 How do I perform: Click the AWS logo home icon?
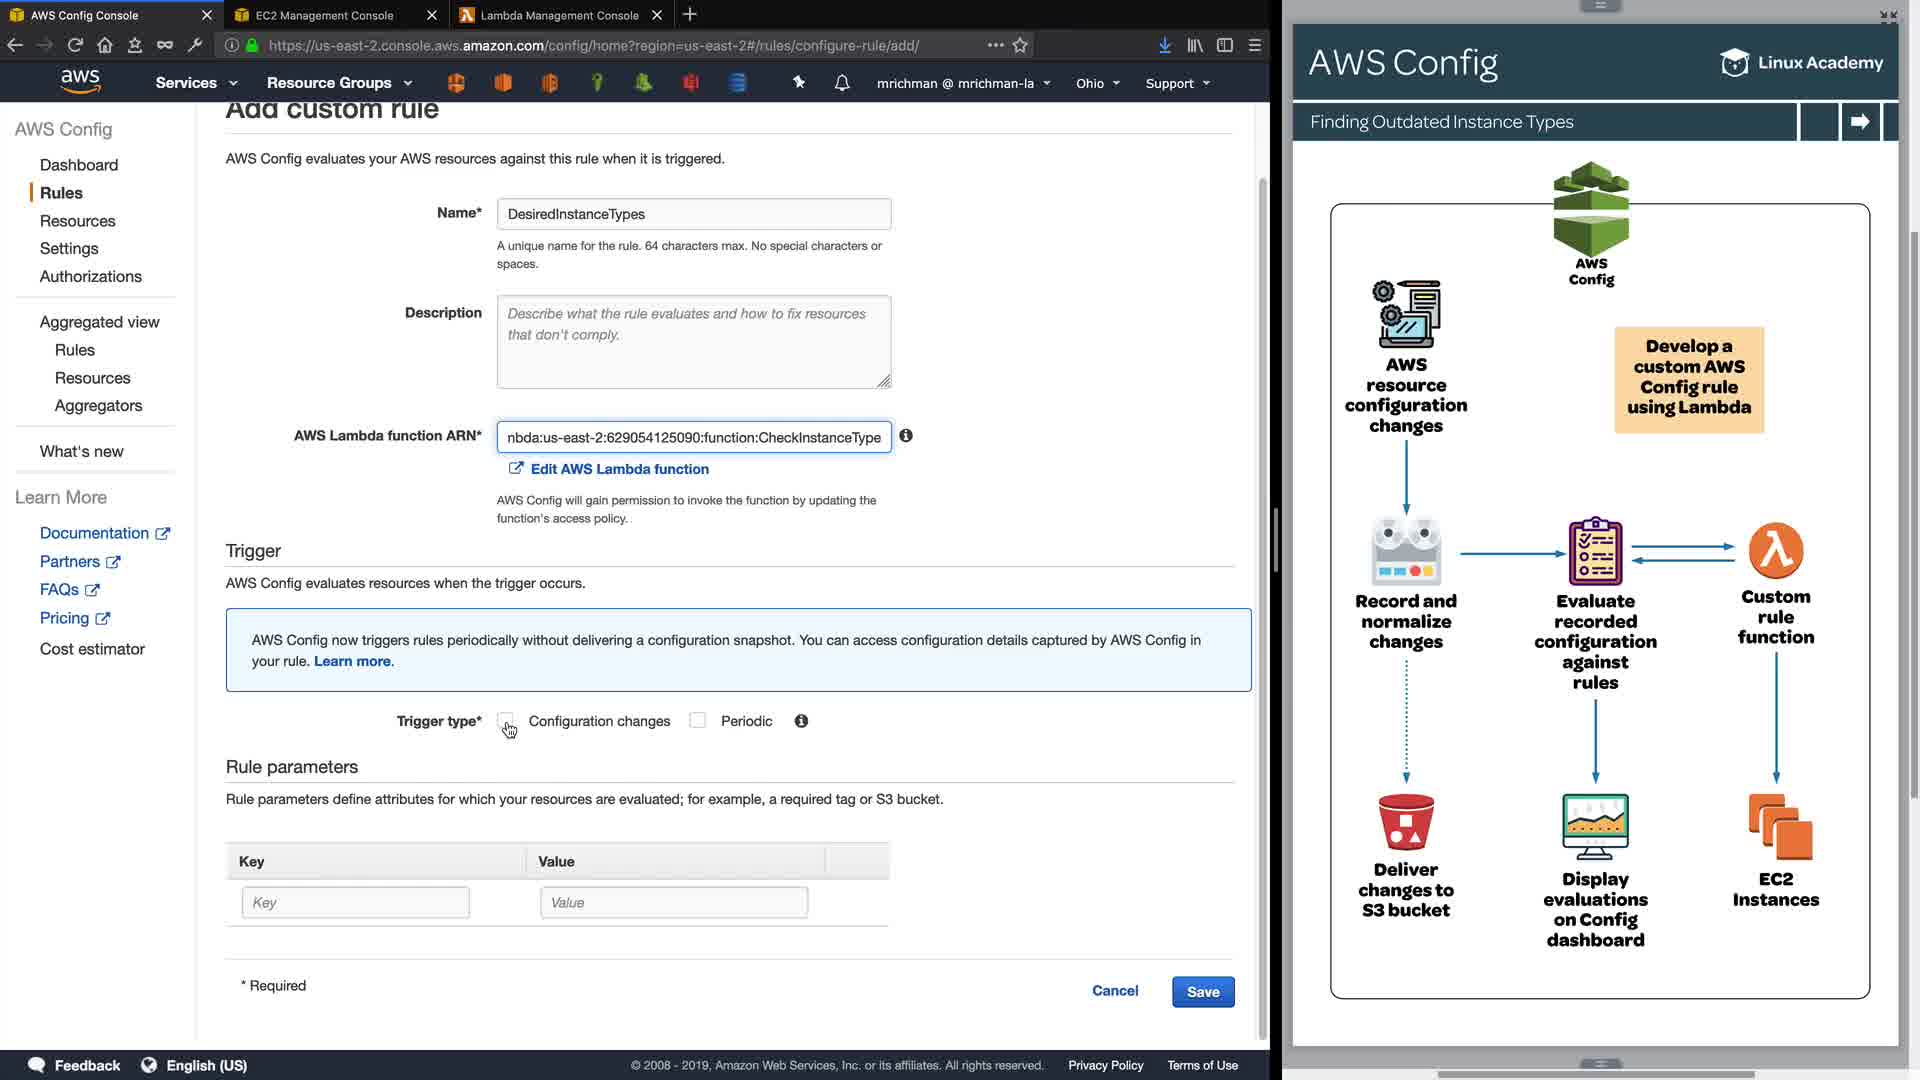pos(80,82)
